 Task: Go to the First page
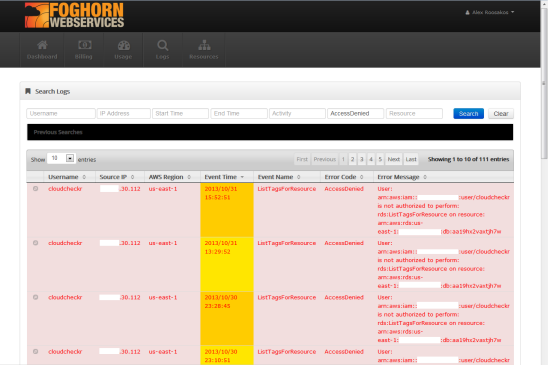[x=302, y=159]
